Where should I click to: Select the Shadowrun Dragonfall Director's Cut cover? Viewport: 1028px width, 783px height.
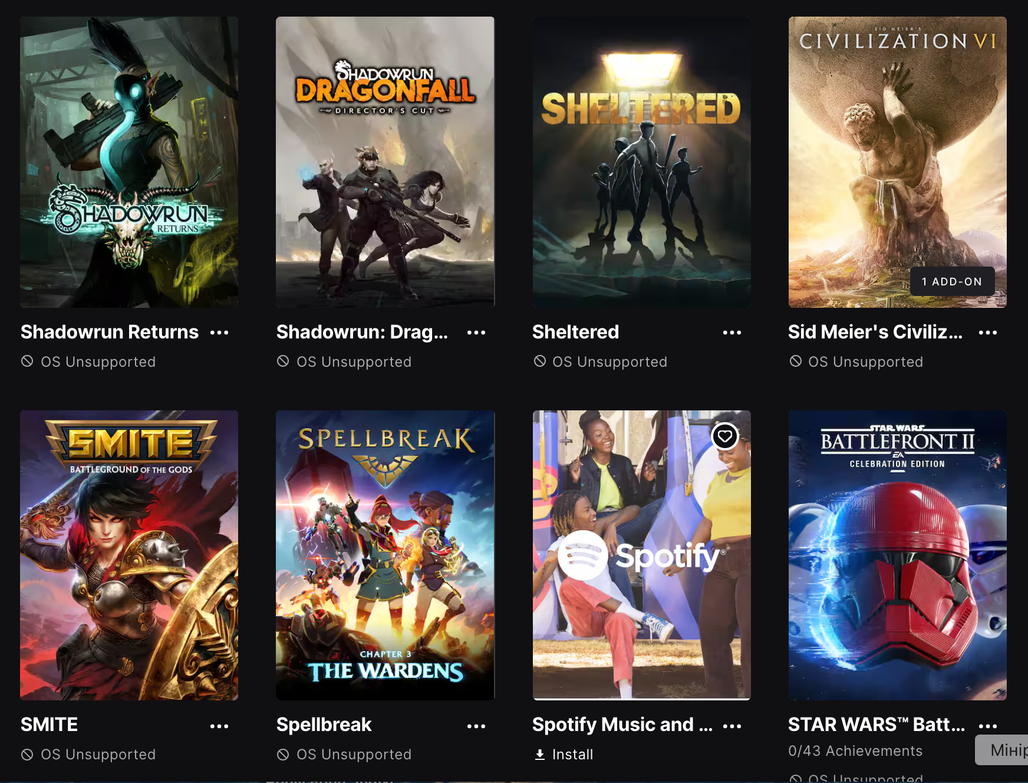coord(385,162)
